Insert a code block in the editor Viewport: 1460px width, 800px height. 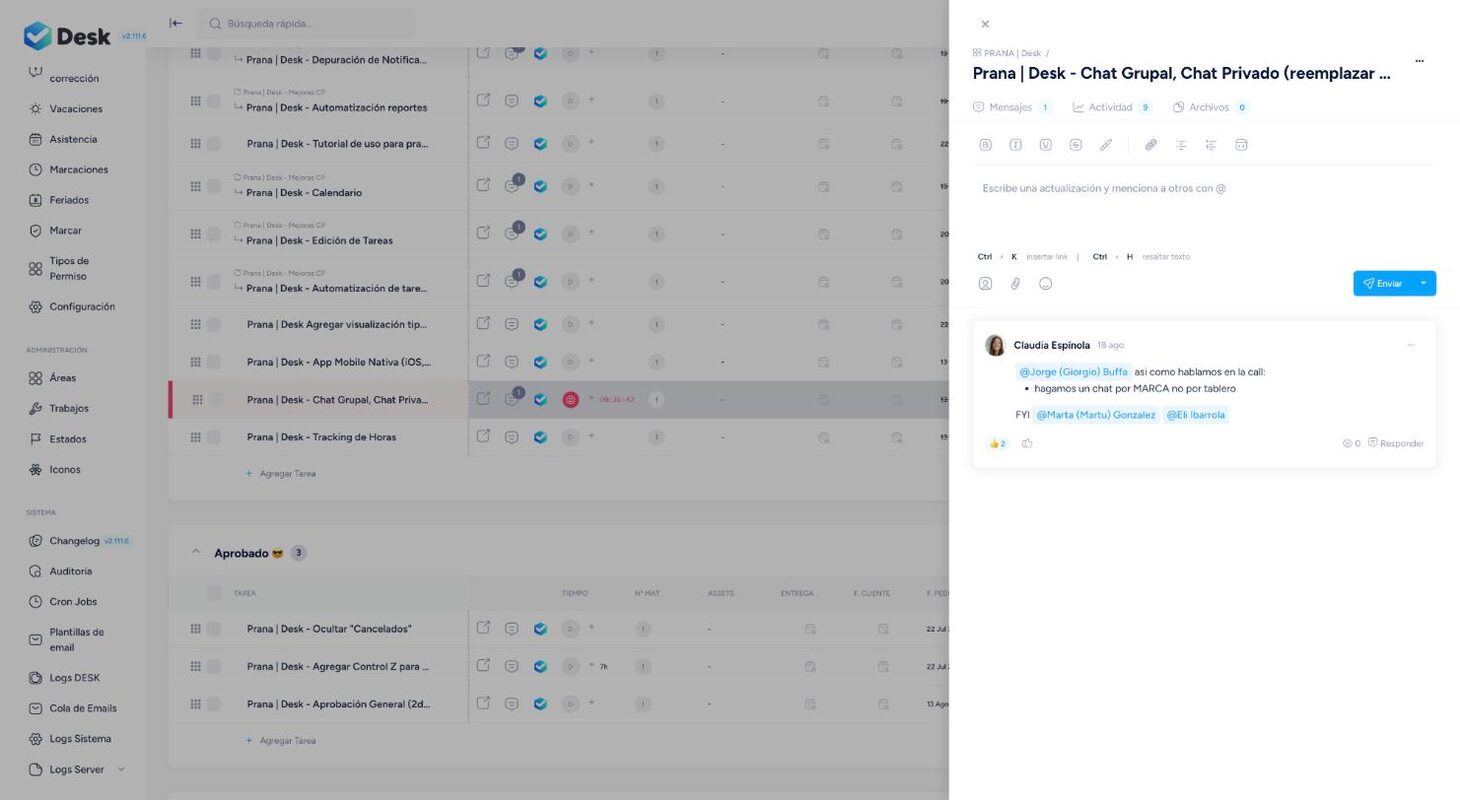tap(1241, 145)
